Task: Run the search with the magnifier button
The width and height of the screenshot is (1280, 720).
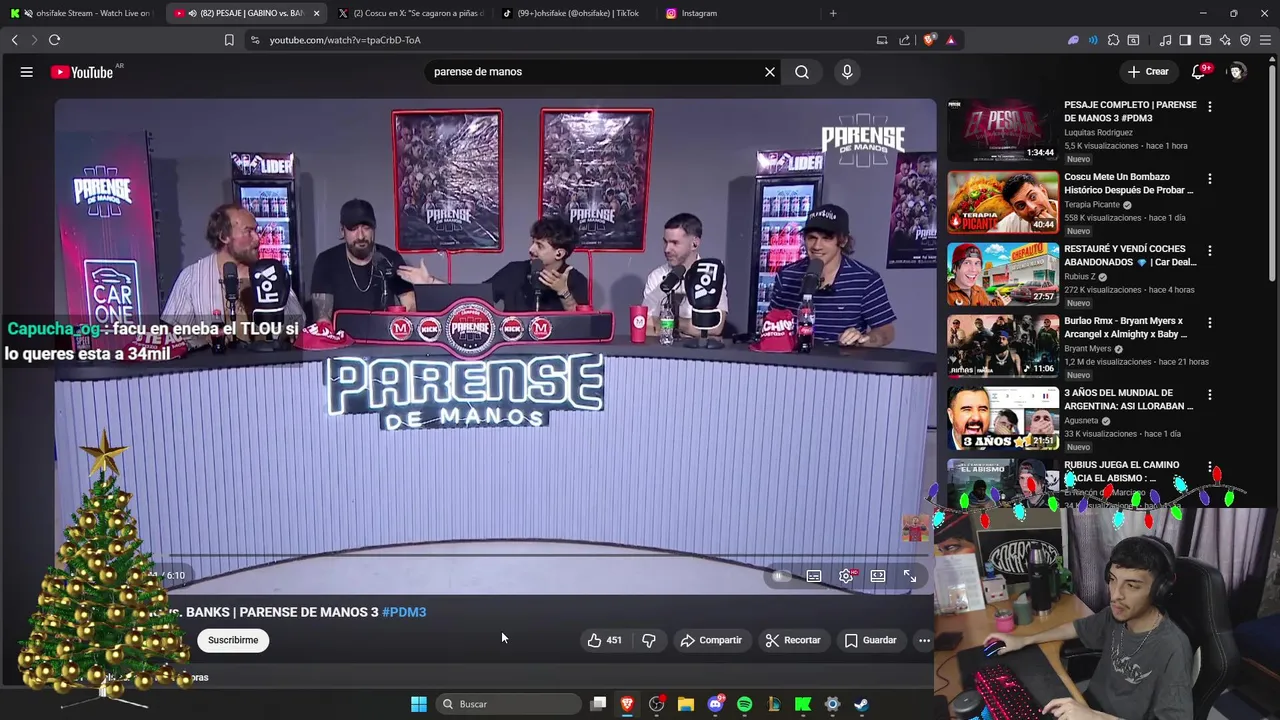Action: [802, 72]
